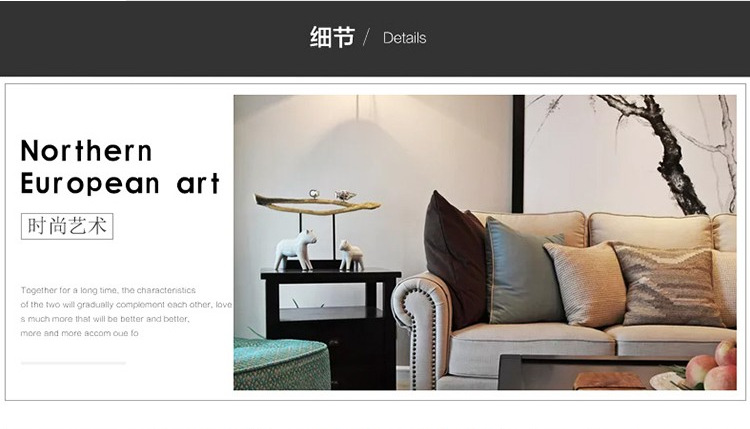Screen dimensions: 750x429
Task: Click the larger white animal figurine
Action: click(x=296, y=250)
